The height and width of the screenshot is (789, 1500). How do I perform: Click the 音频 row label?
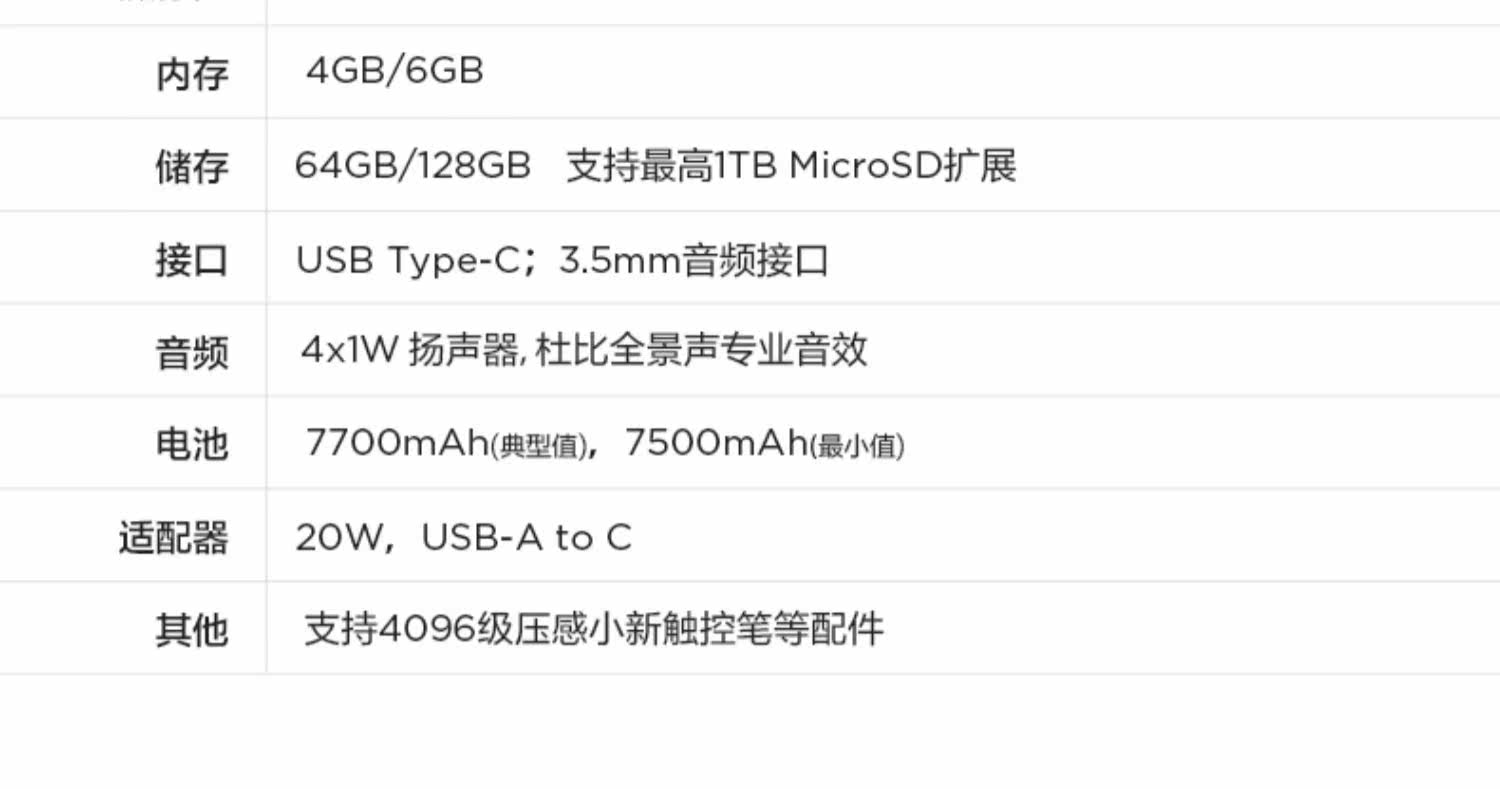pos(192,352)
